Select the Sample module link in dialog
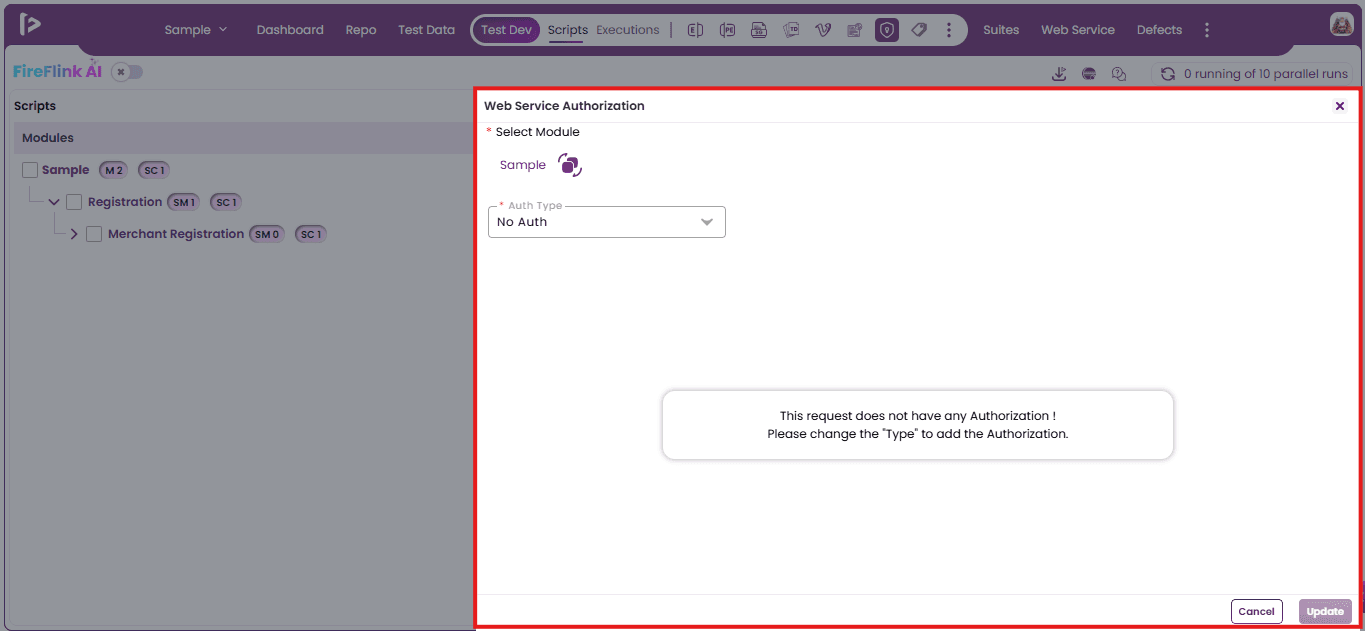 pyautogui.click(x=523, y=165)
